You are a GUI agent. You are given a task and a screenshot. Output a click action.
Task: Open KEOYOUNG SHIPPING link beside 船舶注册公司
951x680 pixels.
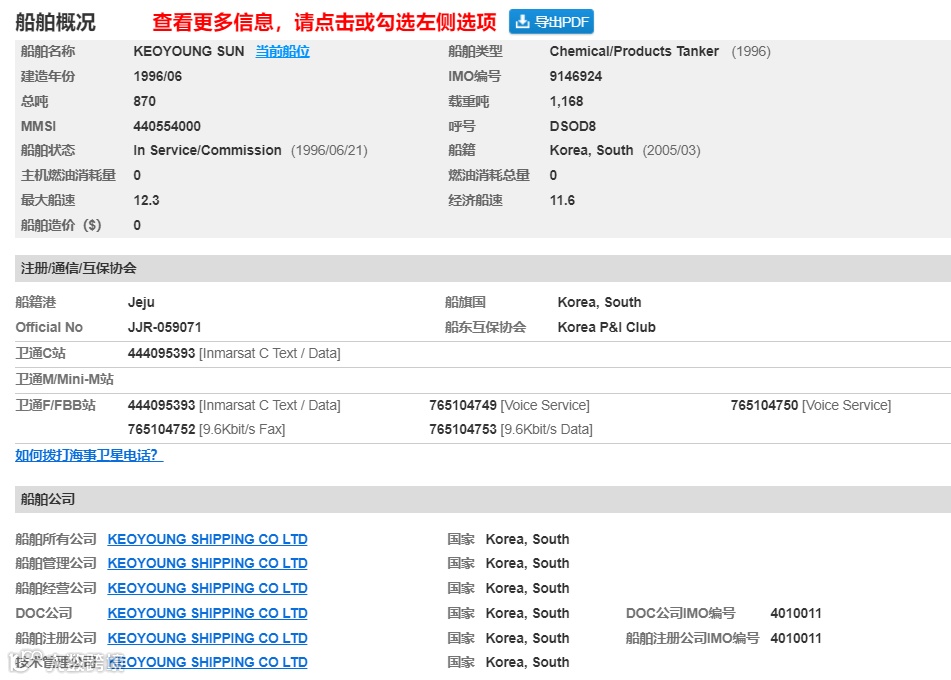click(x=207, y=638)
